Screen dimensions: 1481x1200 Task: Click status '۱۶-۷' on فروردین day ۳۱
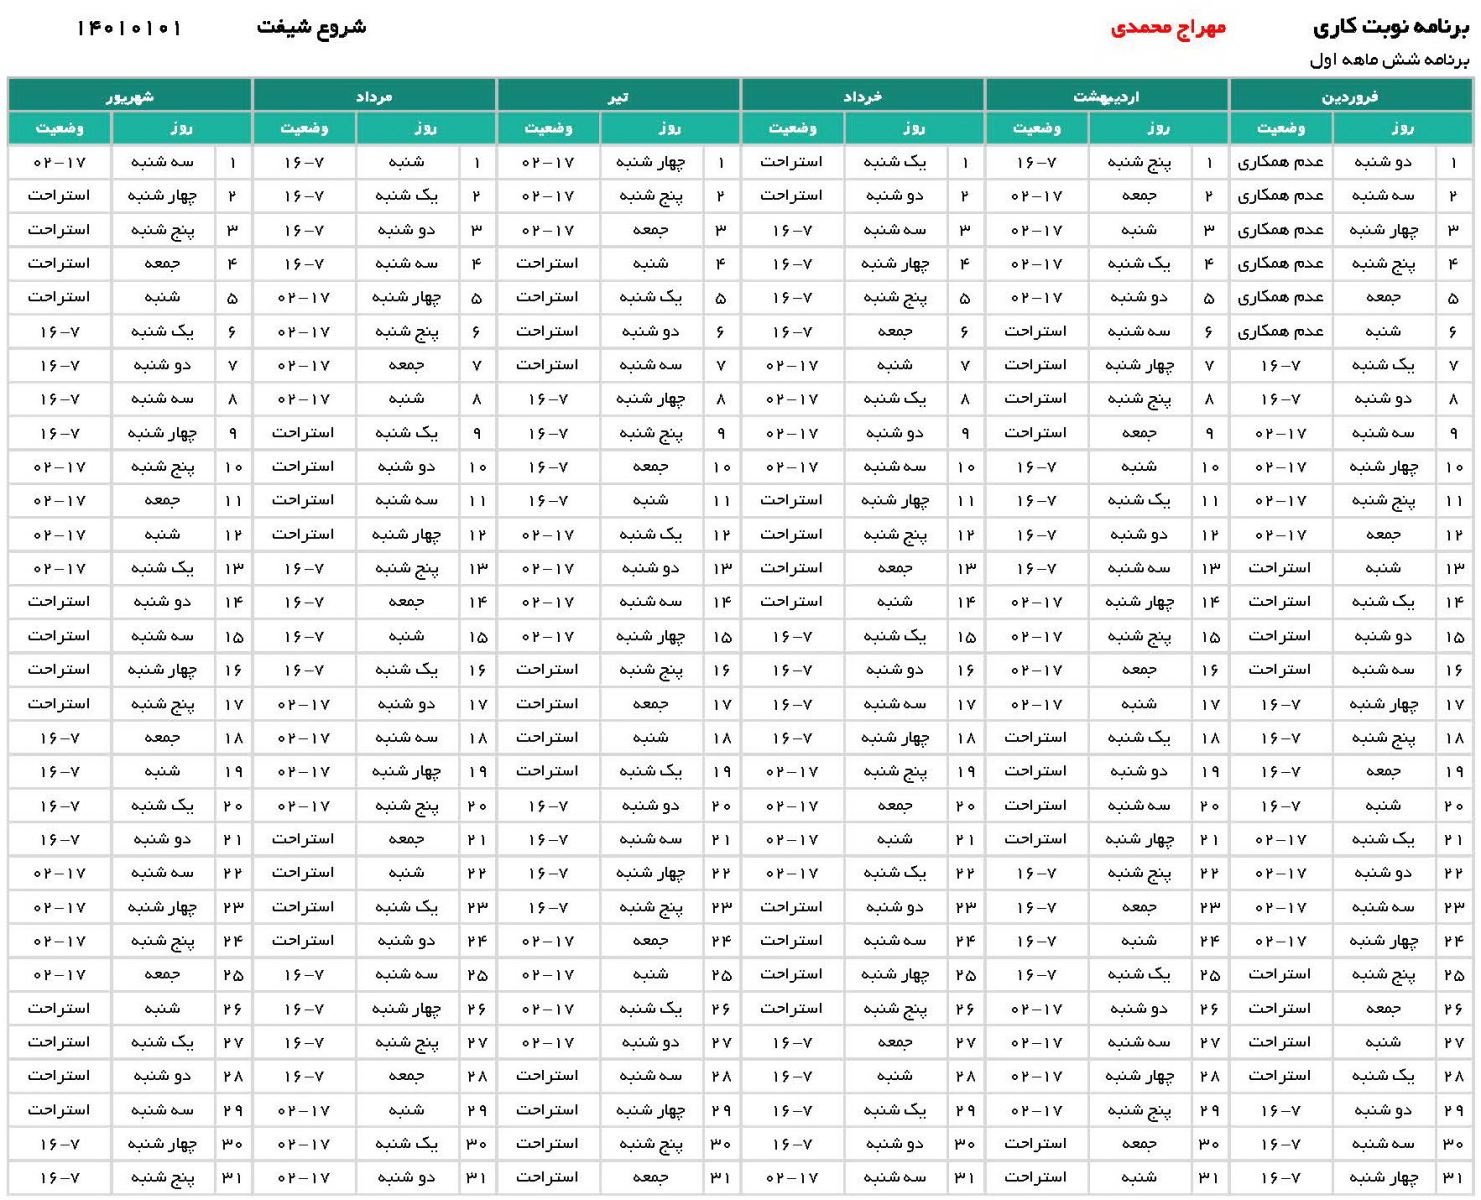1280,1177
